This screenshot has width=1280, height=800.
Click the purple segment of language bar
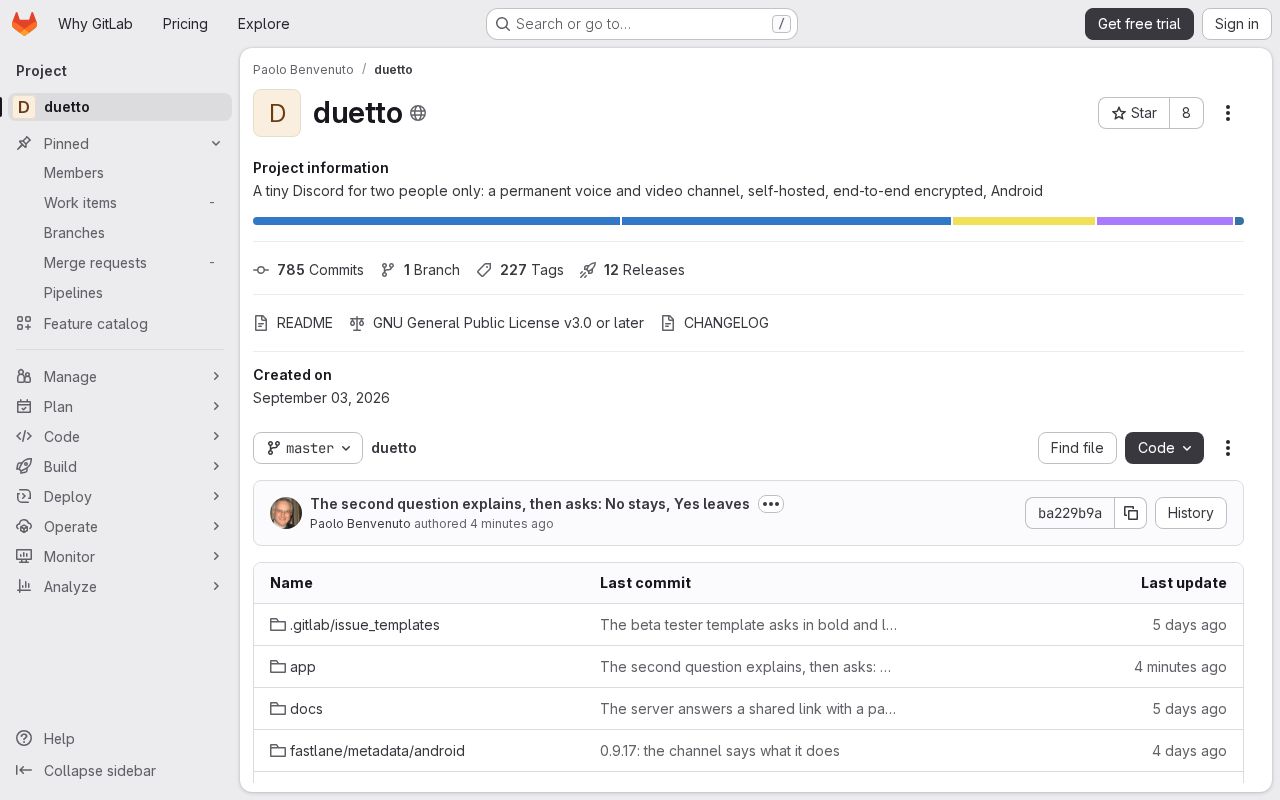pos(1165,221)
